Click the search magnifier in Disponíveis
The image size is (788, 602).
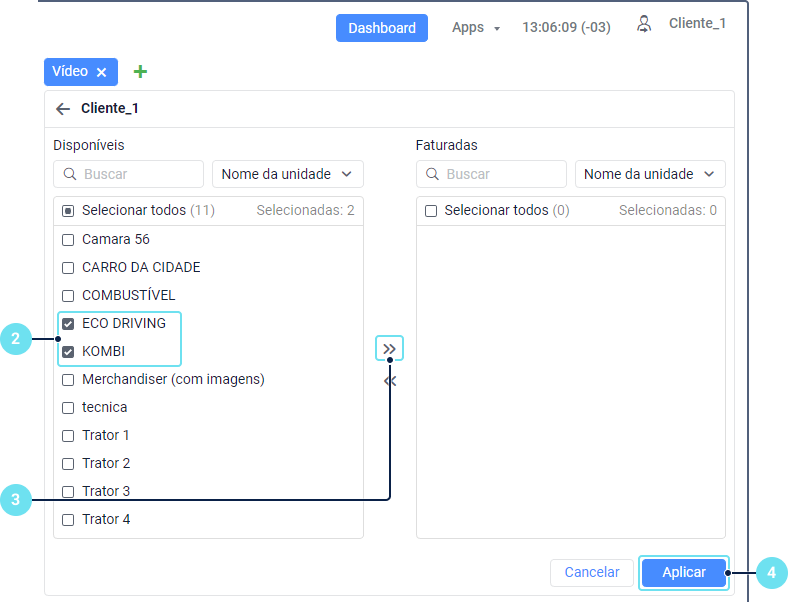click(70, 174)
